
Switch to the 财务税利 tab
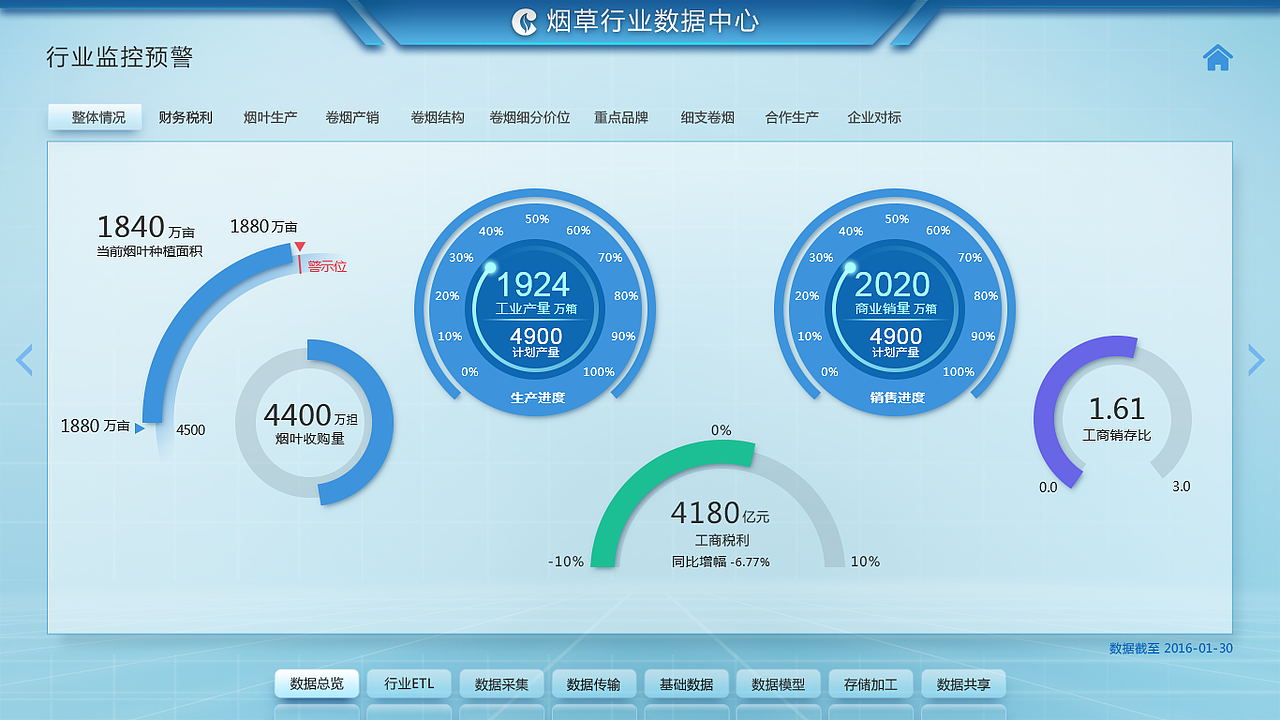183,117
